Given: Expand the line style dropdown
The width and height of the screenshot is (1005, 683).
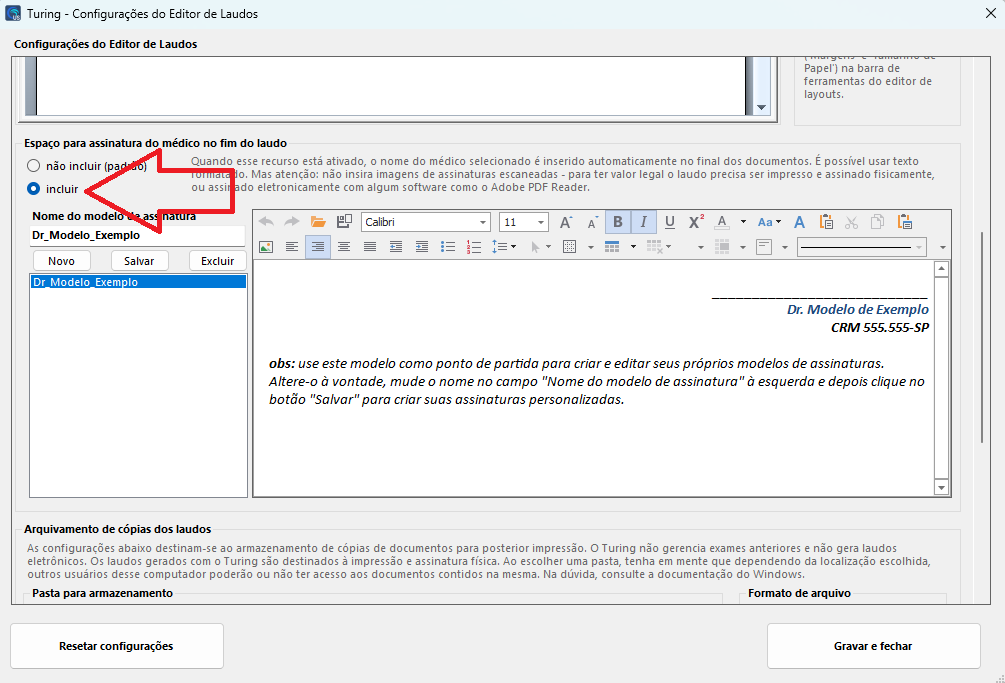Looking at the screenshot, I should 919,247.
